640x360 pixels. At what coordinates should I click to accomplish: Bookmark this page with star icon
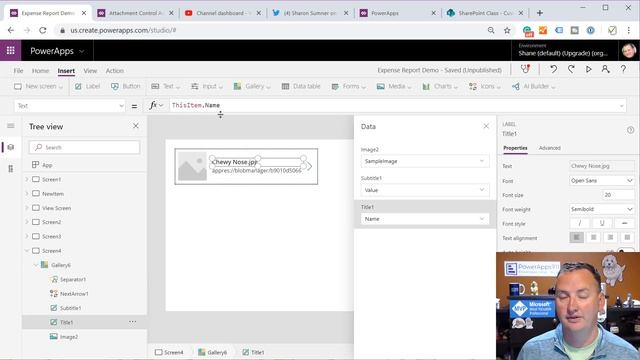coord(507,30)
